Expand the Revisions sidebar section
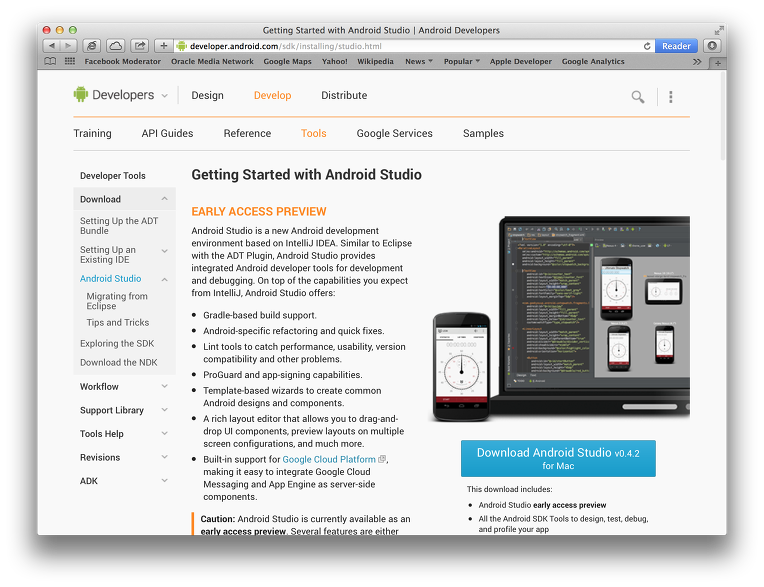Image resolution: width=764 pixels, height=587 pixels. (165, 457)
